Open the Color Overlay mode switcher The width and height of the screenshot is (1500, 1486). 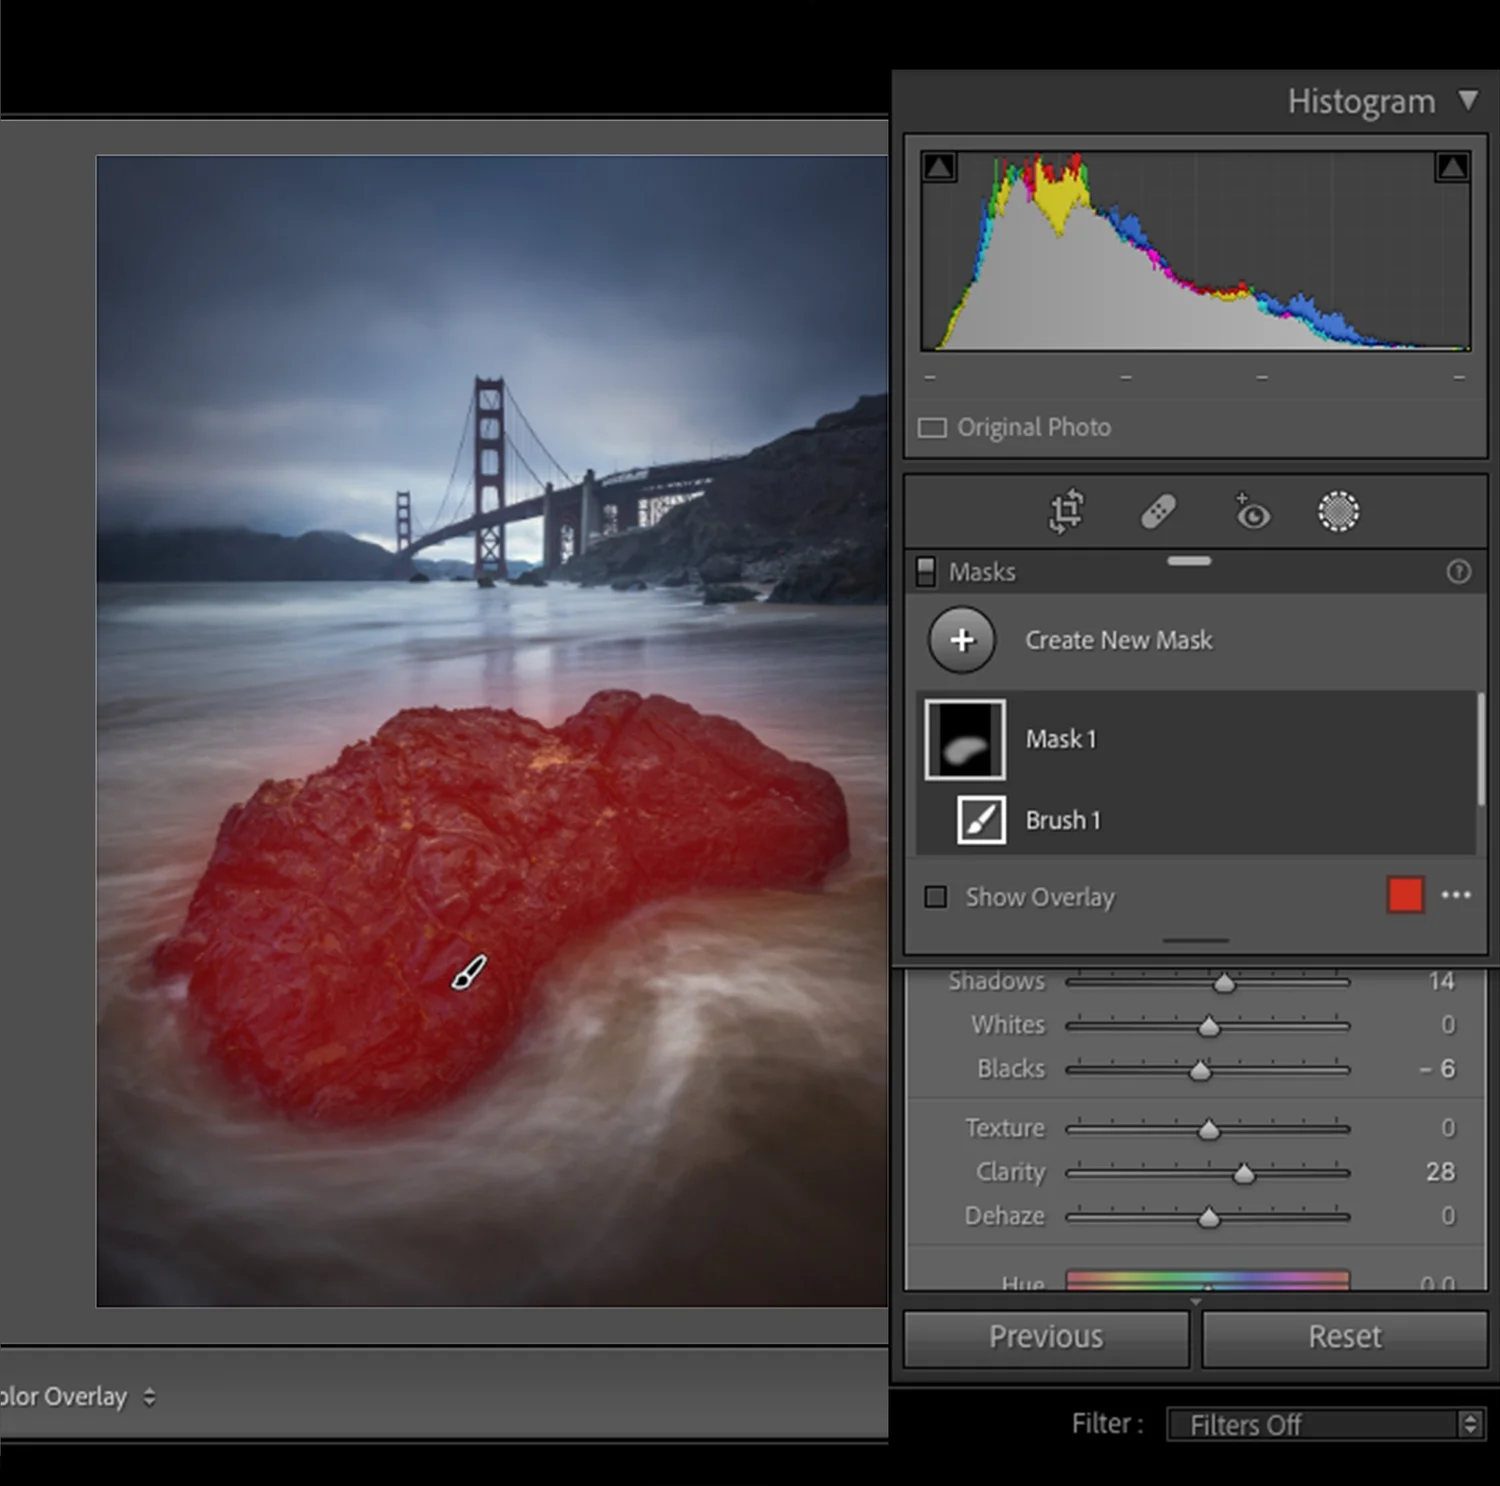(x=147, y=1396)
